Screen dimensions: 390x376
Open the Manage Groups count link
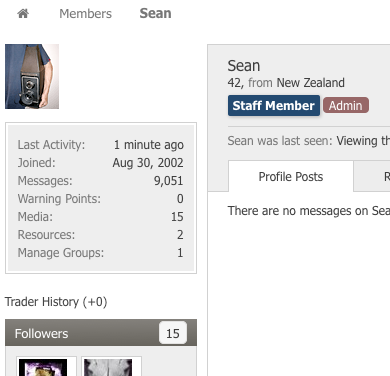point(180,253)
